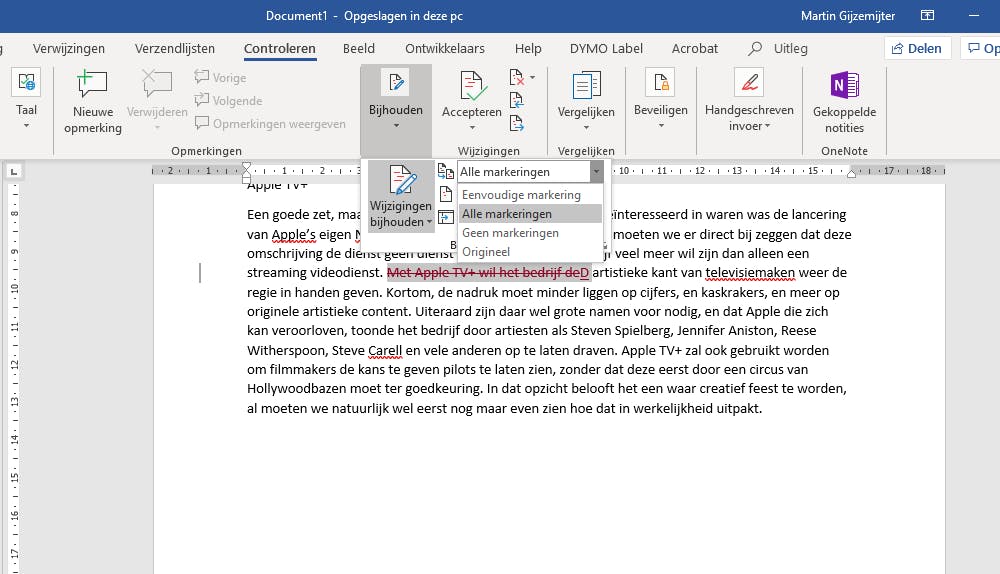Image resolution: width=1000 pixels, height=574 pixels.
Task: Click the misspelled word Carell
Action: (x=385, y=350)
